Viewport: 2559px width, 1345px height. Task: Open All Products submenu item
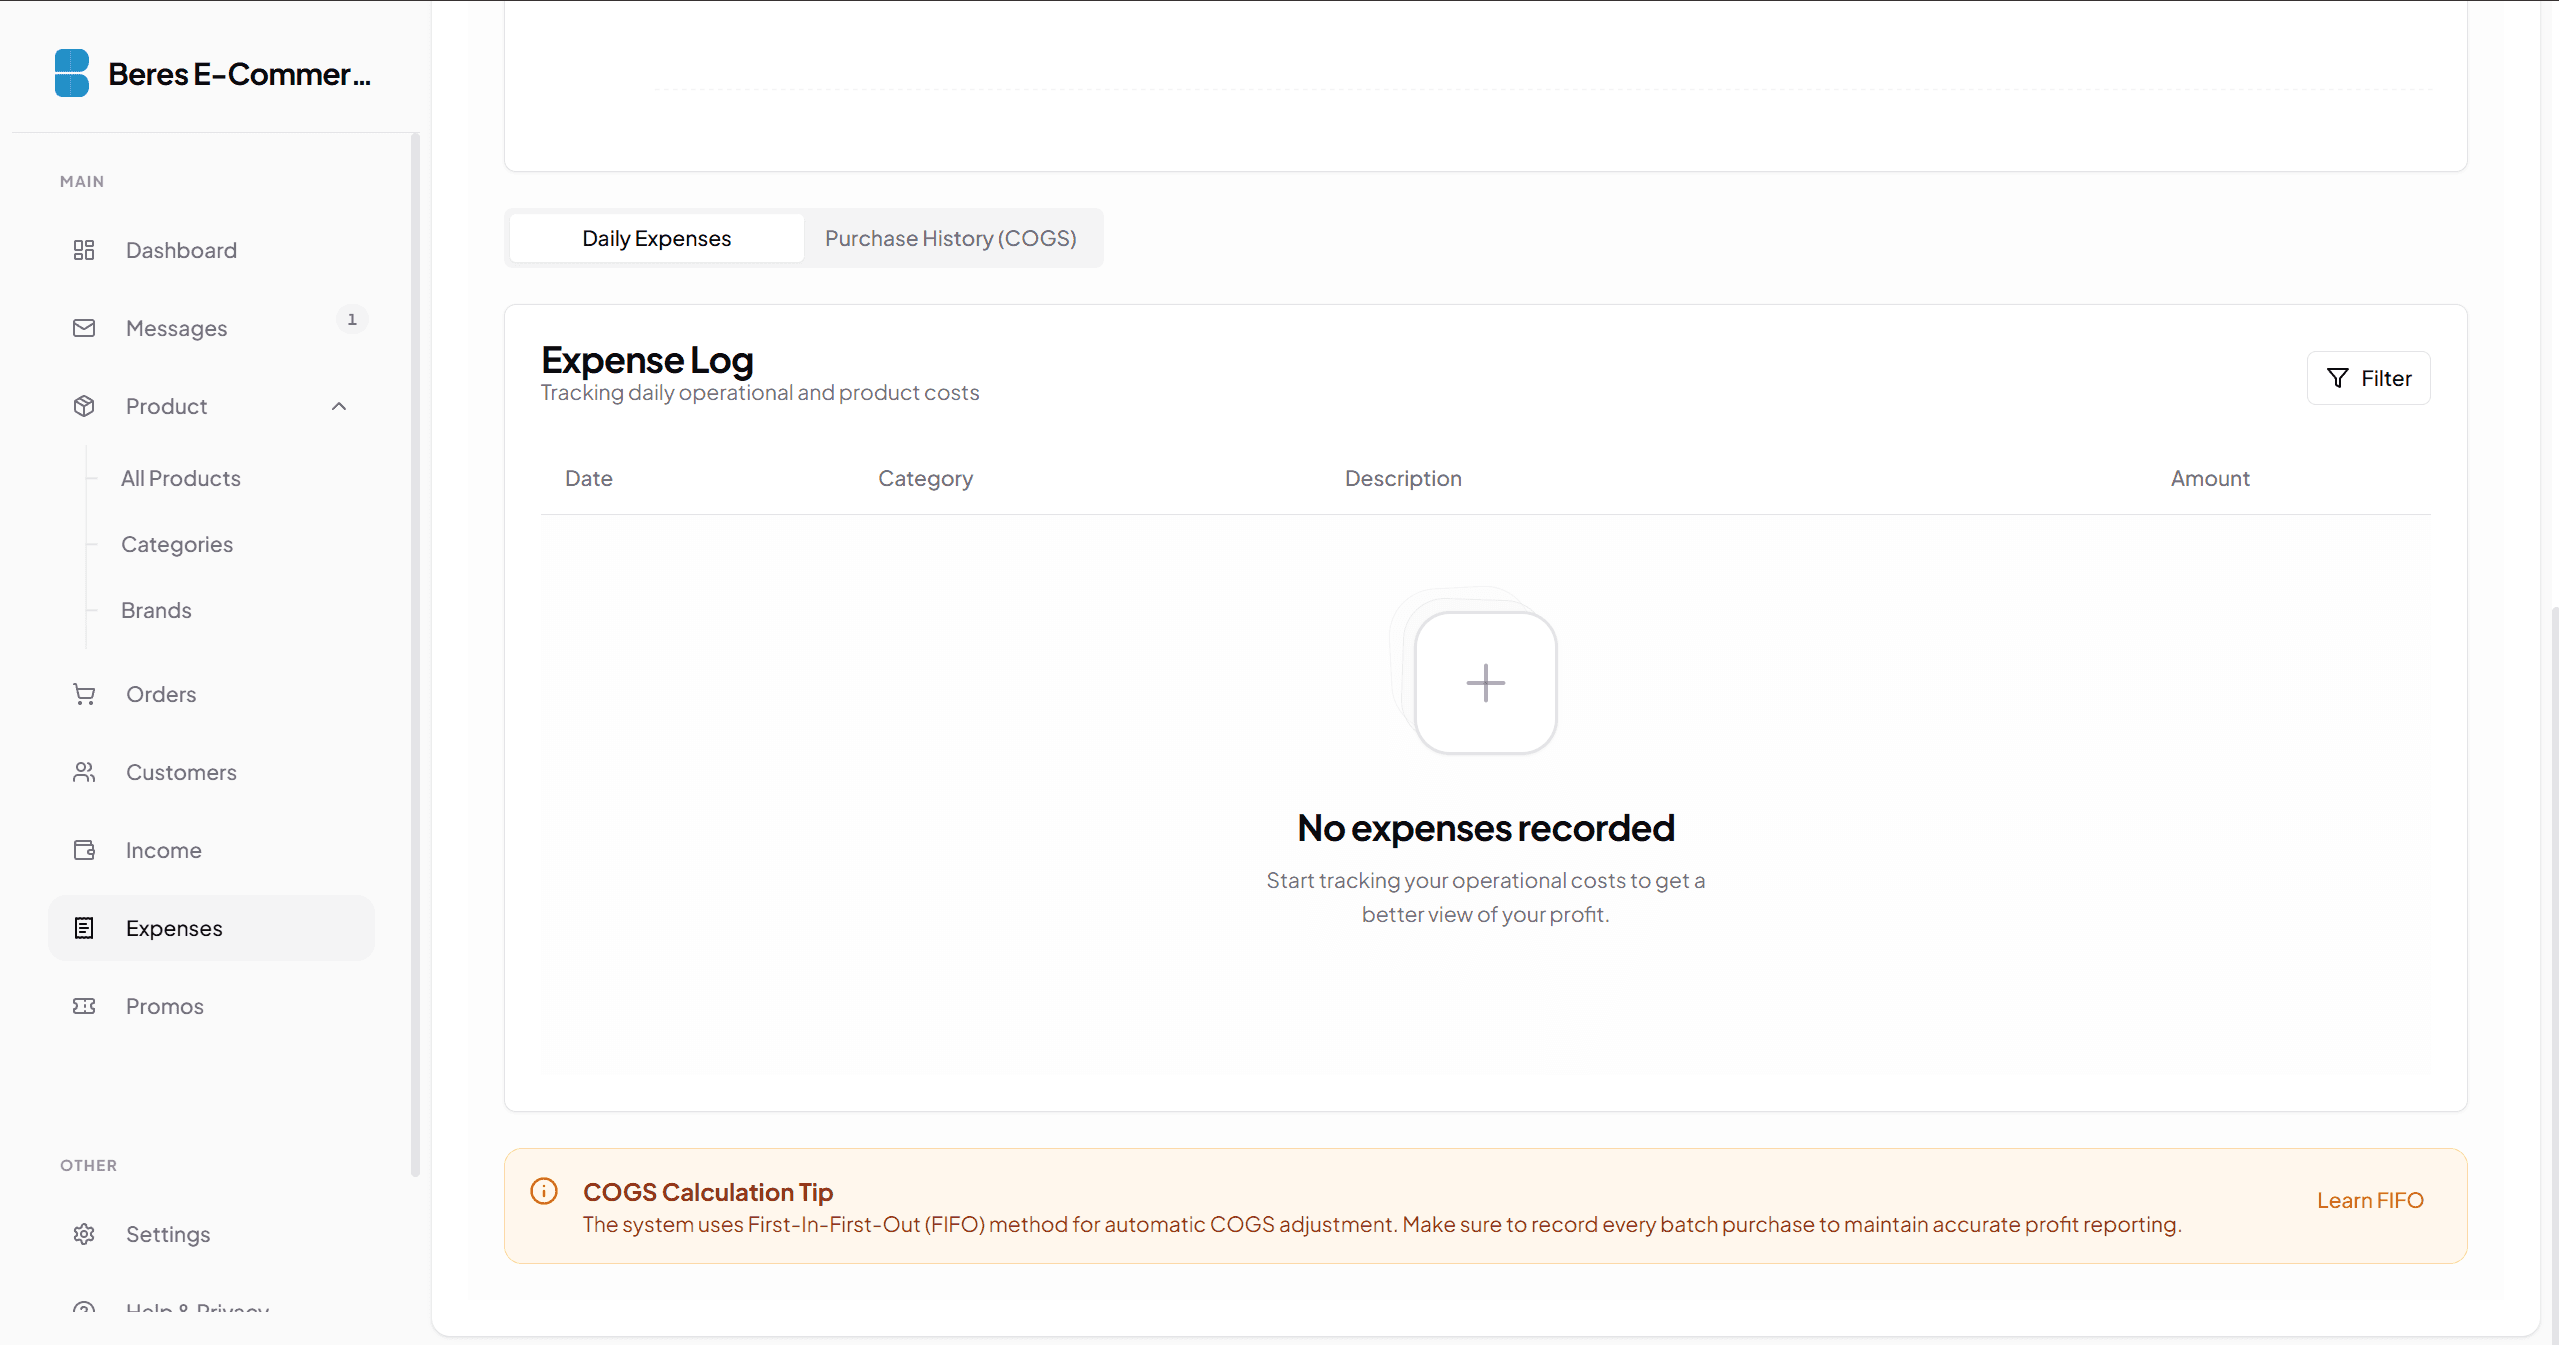(181, 478)
